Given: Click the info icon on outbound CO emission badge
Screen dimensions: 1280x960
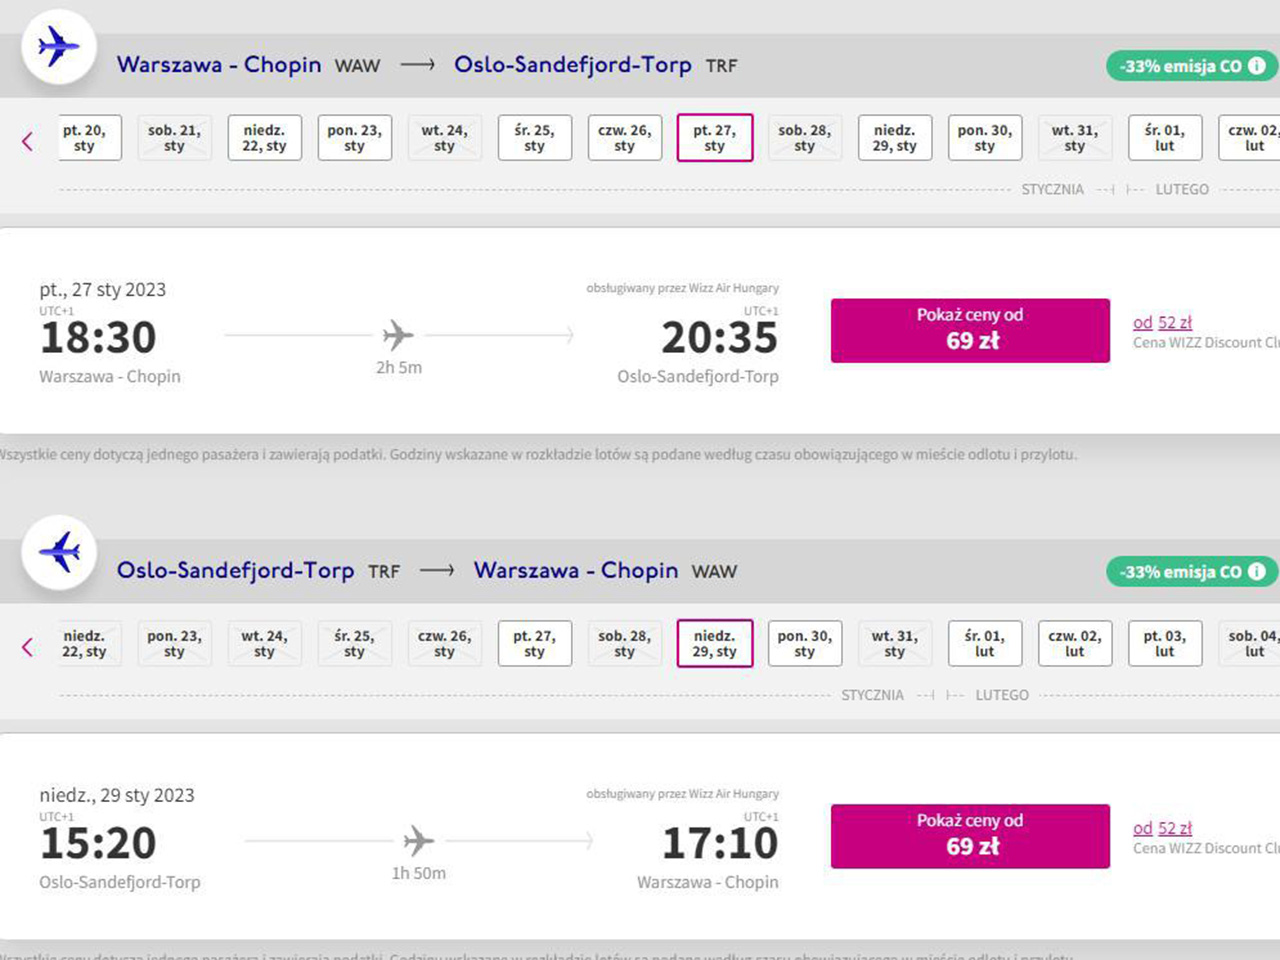Looking at the screenshot, I should 1256,66.
